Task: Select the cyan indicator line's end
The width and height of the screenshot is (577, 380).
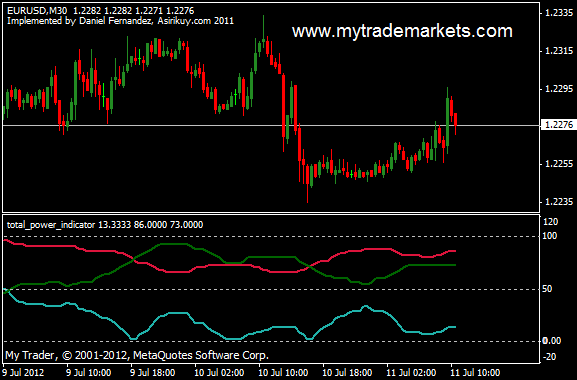Action: coord(455,327)
